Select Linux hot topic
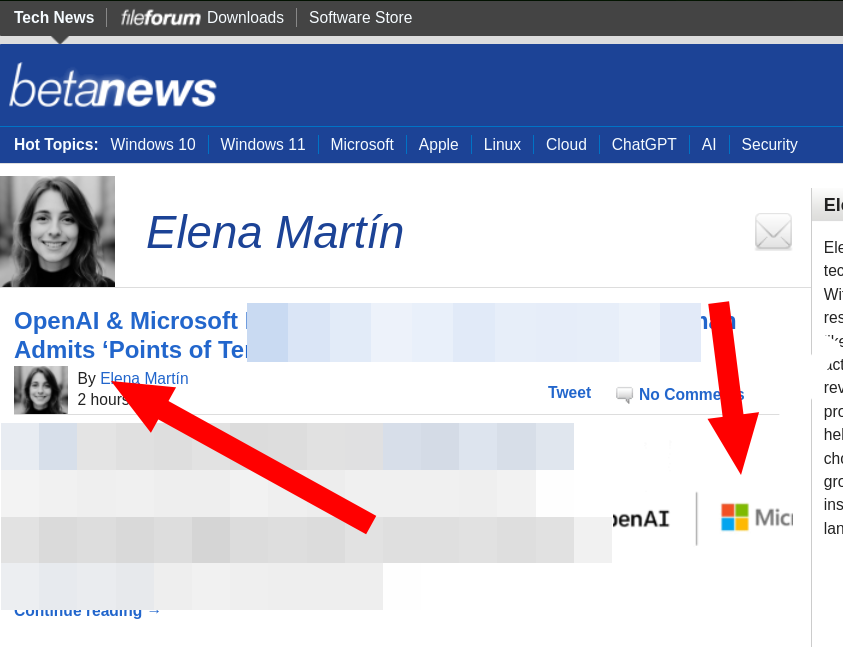Screen dimensions: 843x647 point(502,145)
